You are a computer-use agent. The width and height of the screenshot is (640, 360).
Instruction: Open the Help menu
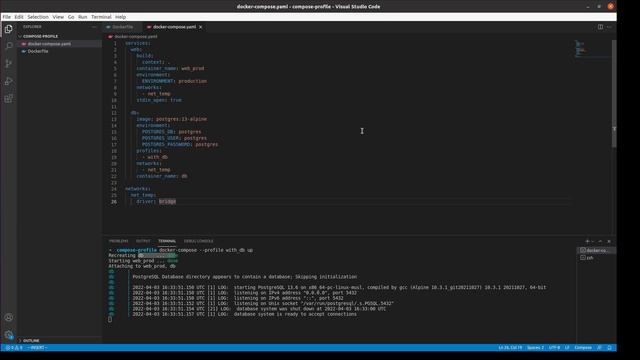(120, 17)
